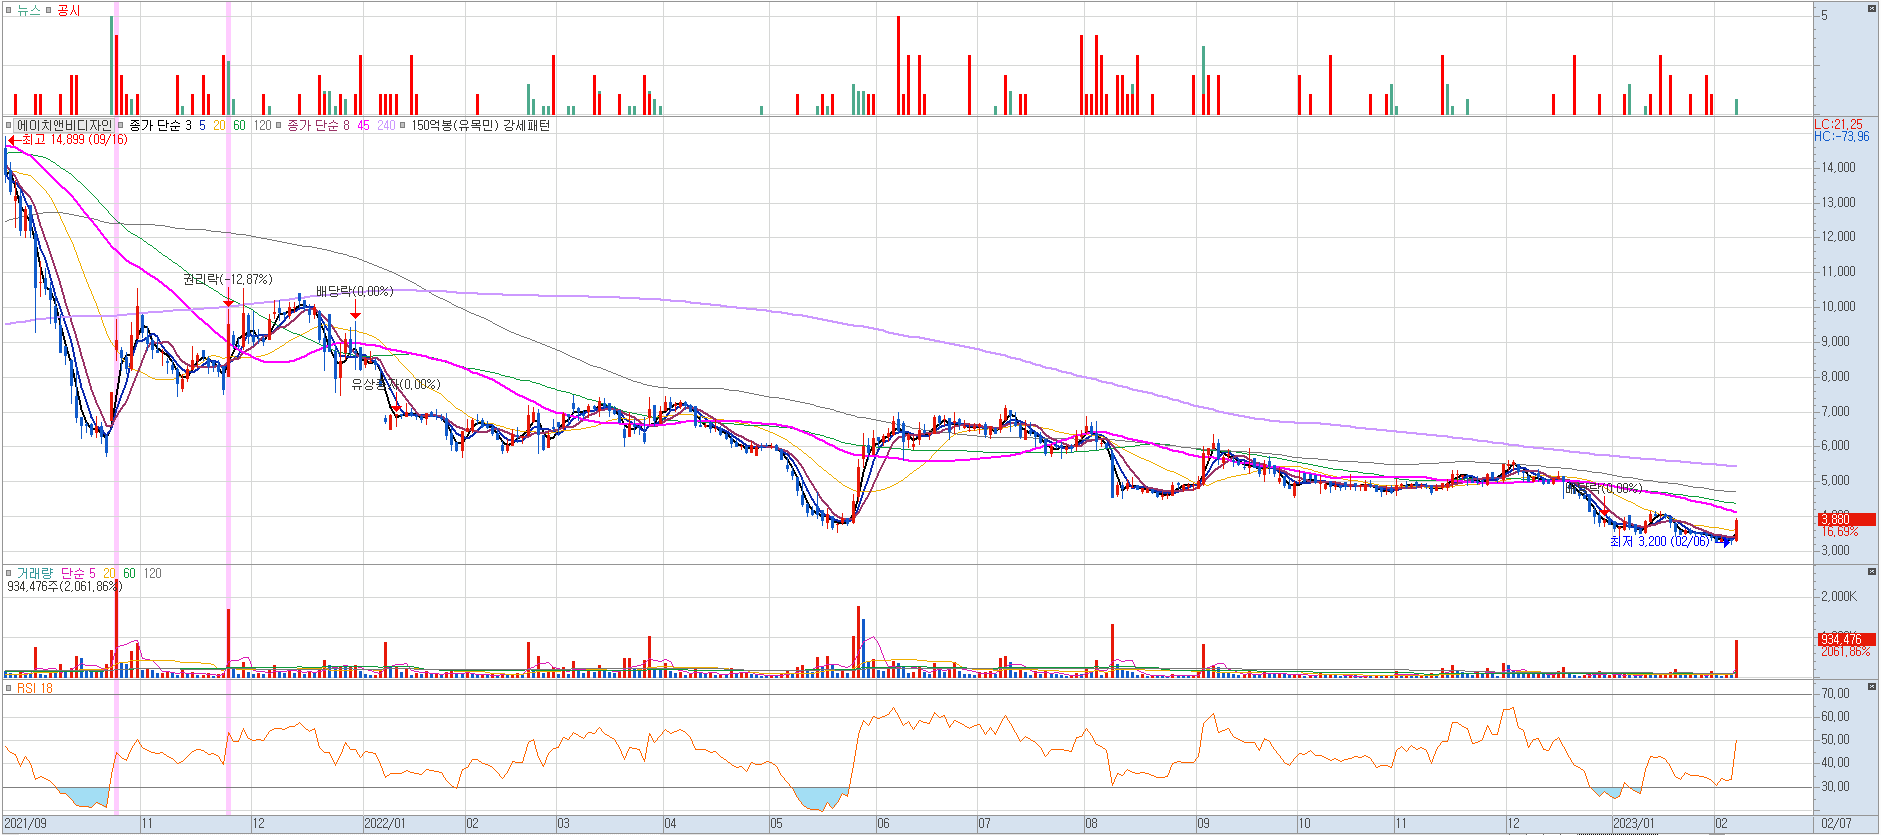The height and width of the screenshot is (835, 1881).
Task: Click the 10,000 price axis label
Action: tap(1838, 306)
